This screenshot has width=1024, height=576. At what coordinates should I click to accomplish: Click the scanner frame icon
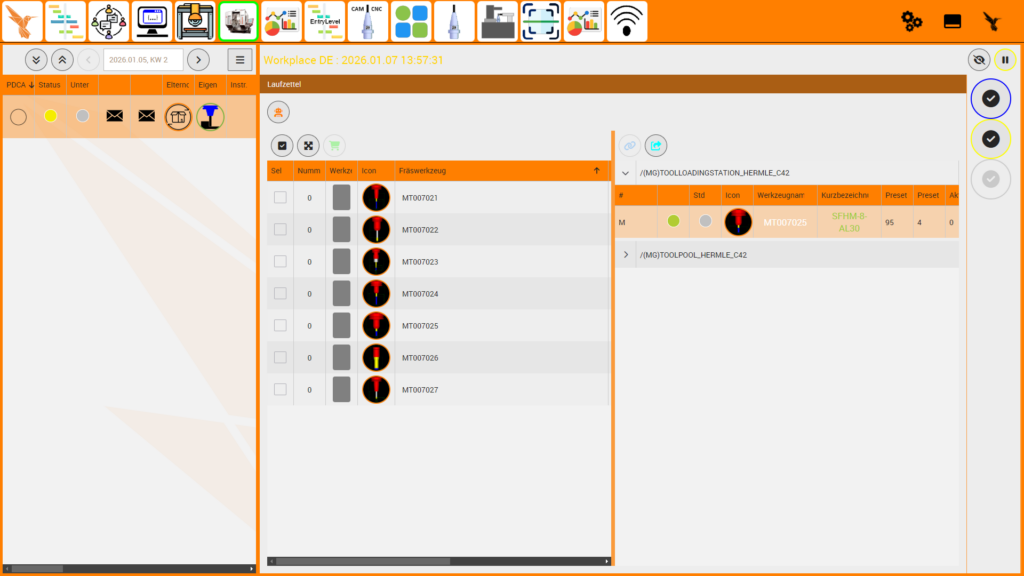(x=541, y=21)
